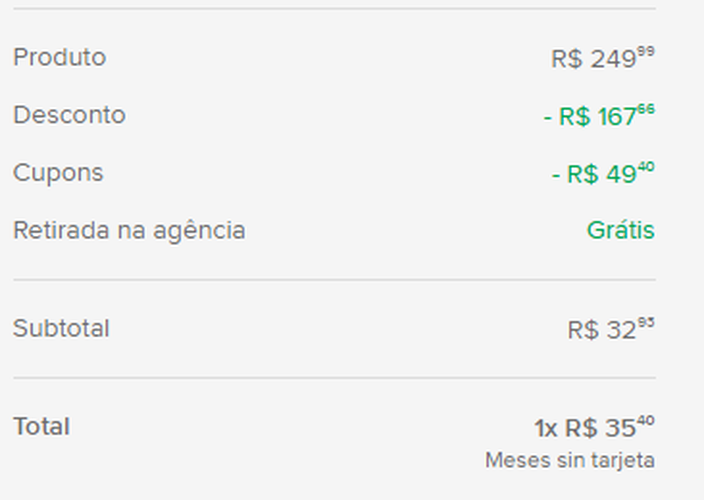Click the divider line above Subtotal
The width and height of the screenshot is (704, 500).
[x=334, y=280]
